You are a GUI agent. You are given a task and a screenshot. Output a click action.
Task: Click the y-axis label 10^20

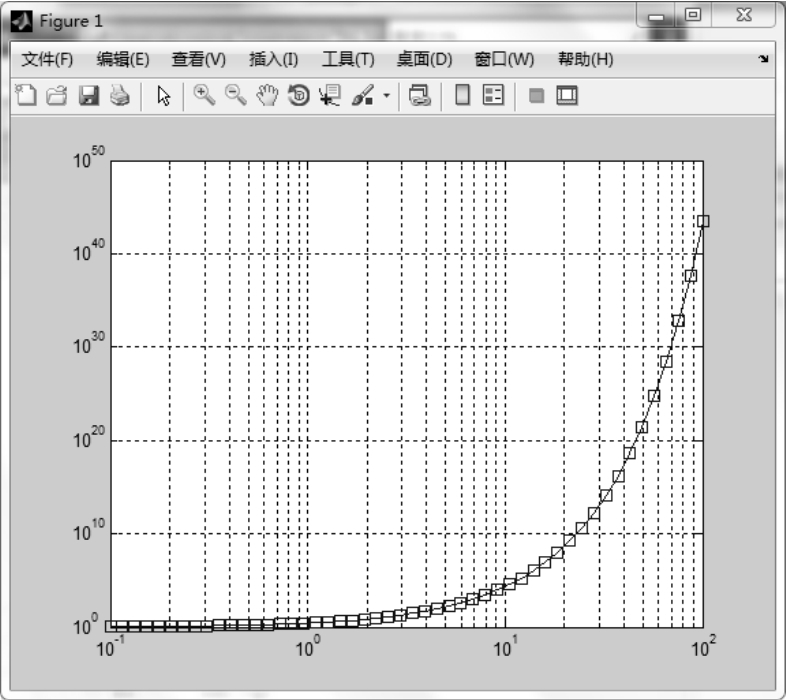[x=89, y=437]
